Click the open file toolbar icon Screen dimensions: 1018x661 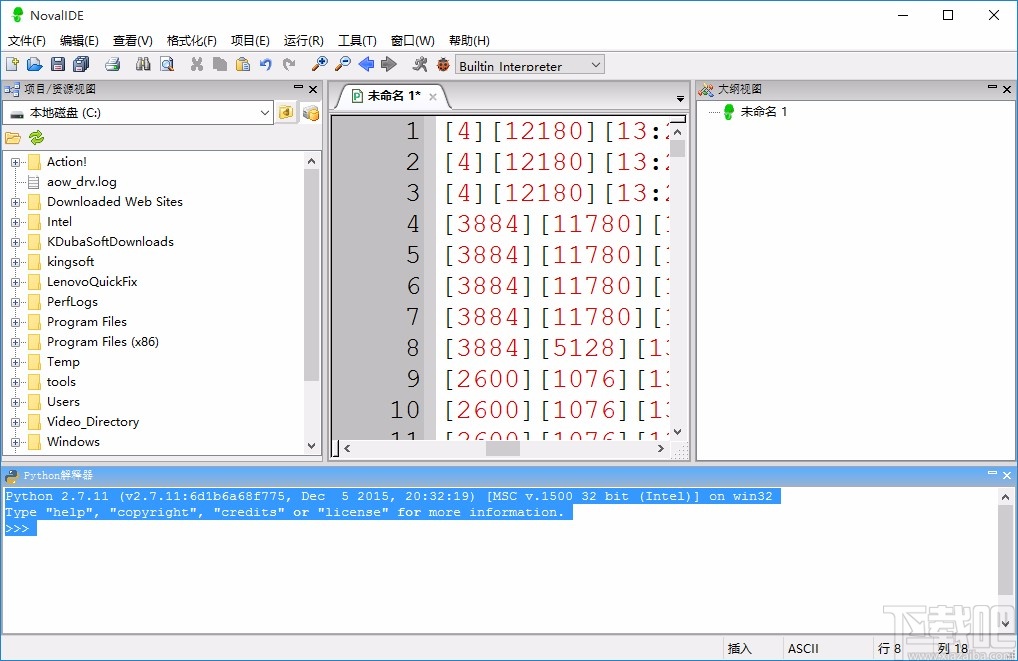tap(34, 64)
